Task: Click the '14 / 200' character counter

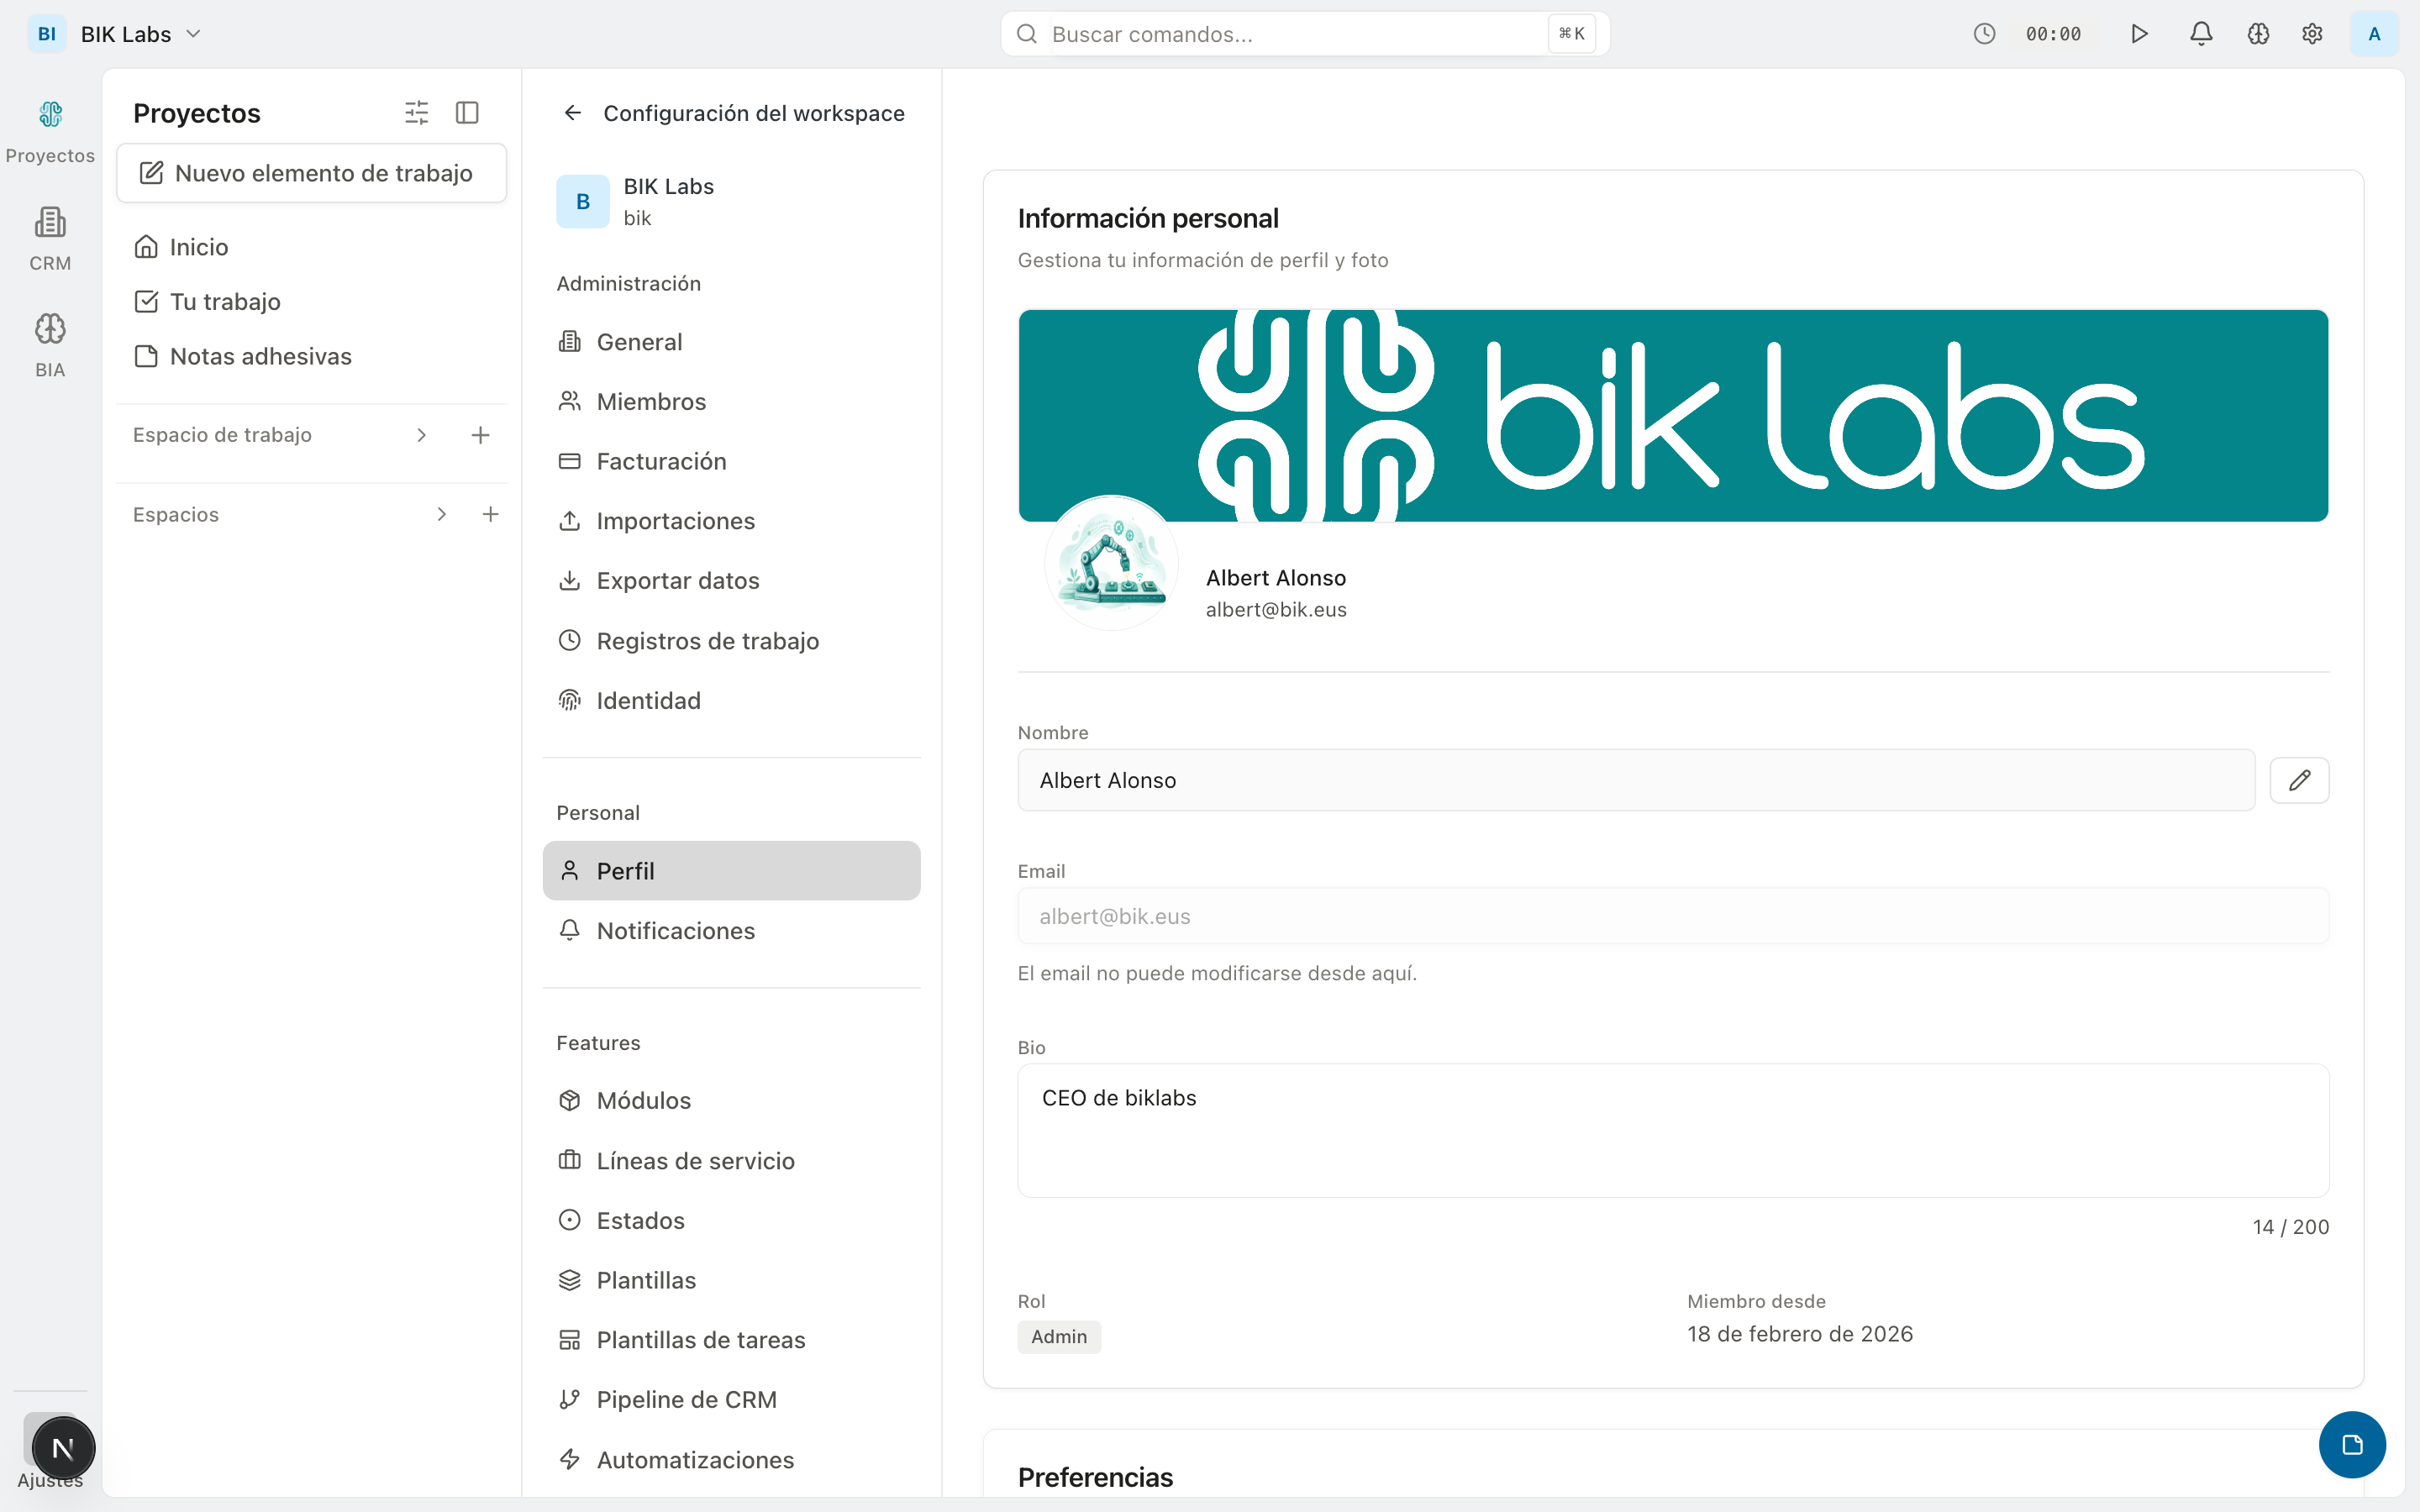Action: click(2290, 1227)
